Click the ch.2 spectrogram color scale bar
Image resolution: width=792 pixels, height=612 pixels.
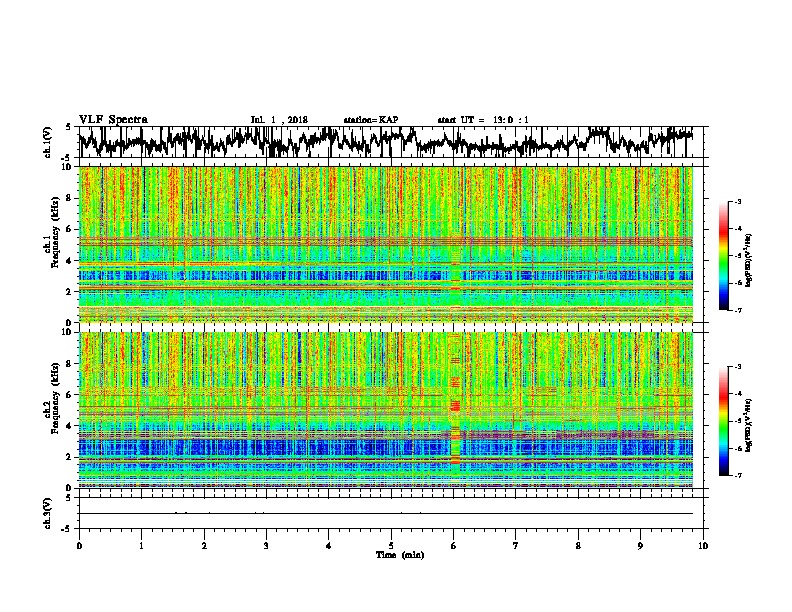coord(723,421)
